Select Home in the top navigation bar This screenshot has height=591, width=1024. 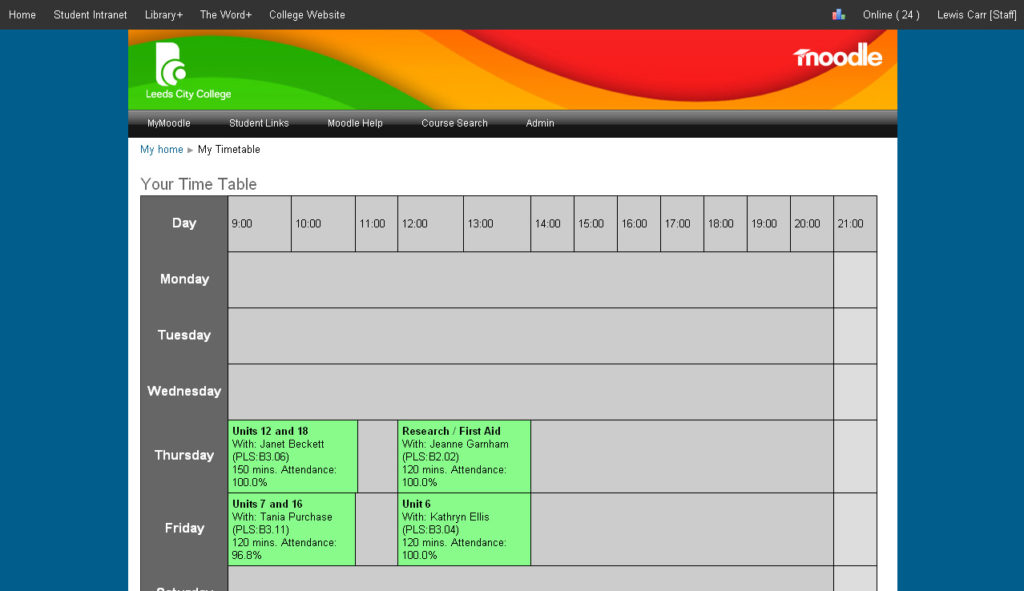[22, 14]
